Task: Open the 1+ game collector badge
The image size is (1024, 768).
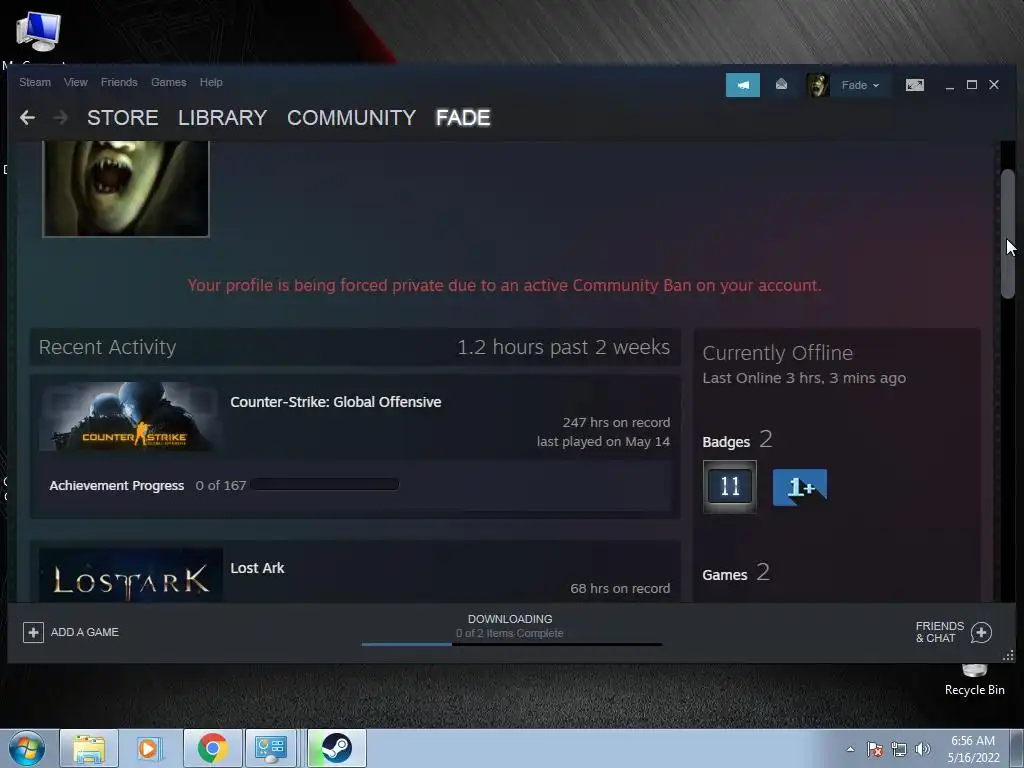Action: click(x=800, y=487)
